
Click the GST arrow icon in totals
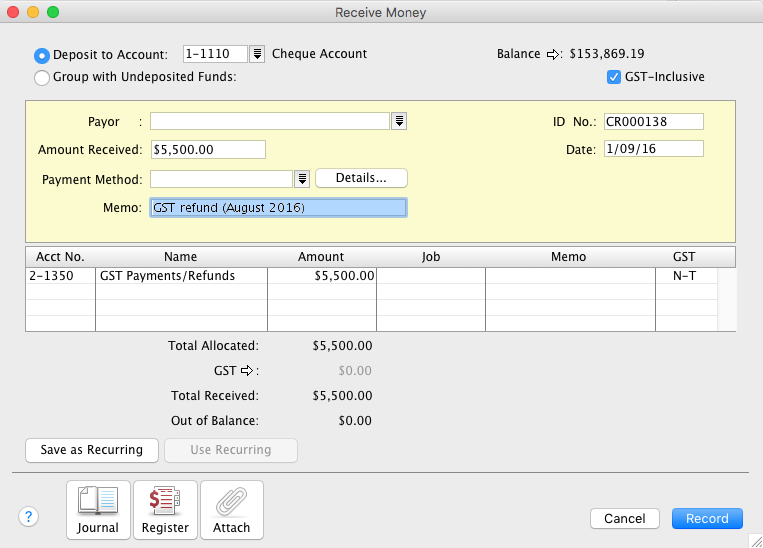[244, 371]
